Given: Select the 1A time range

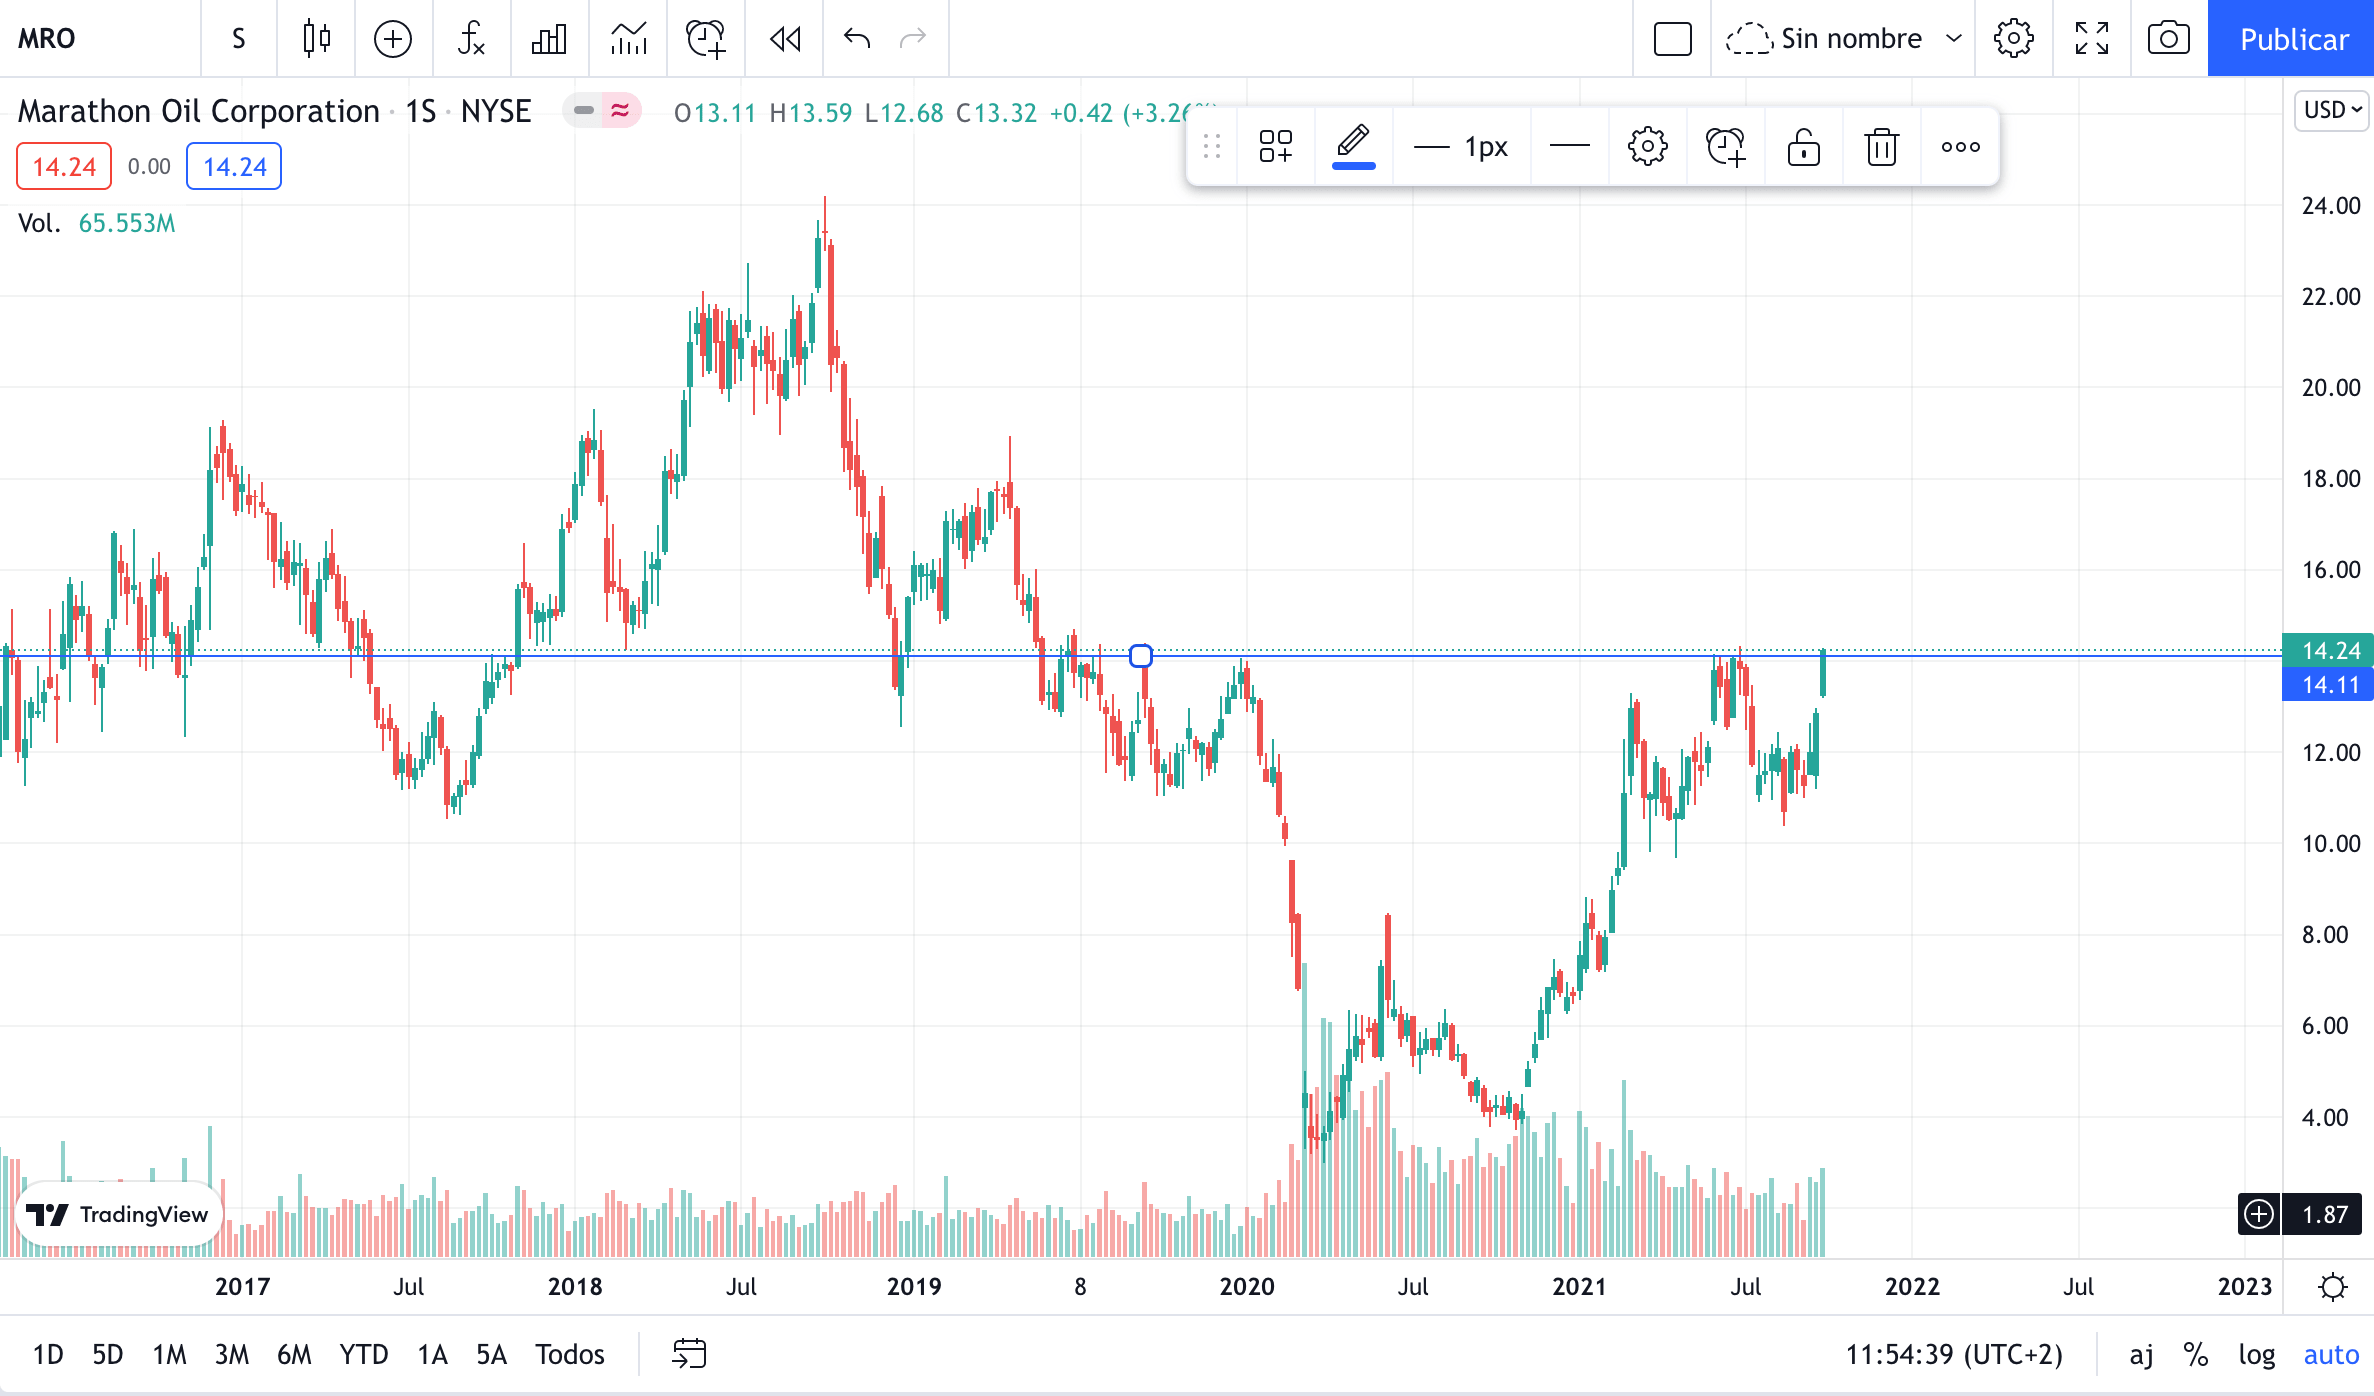Looking at the screenshot, I should [432, 1354].
